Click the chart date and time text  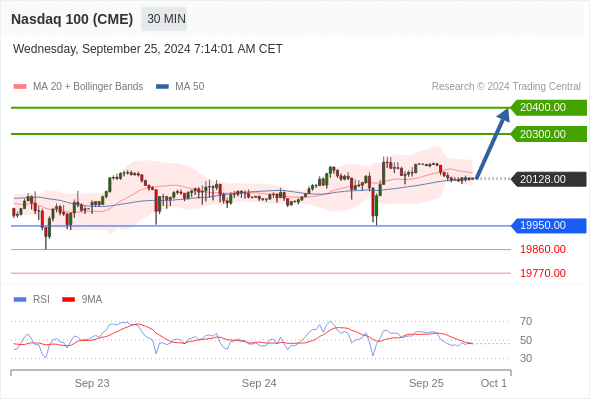[x=148, y=49]
